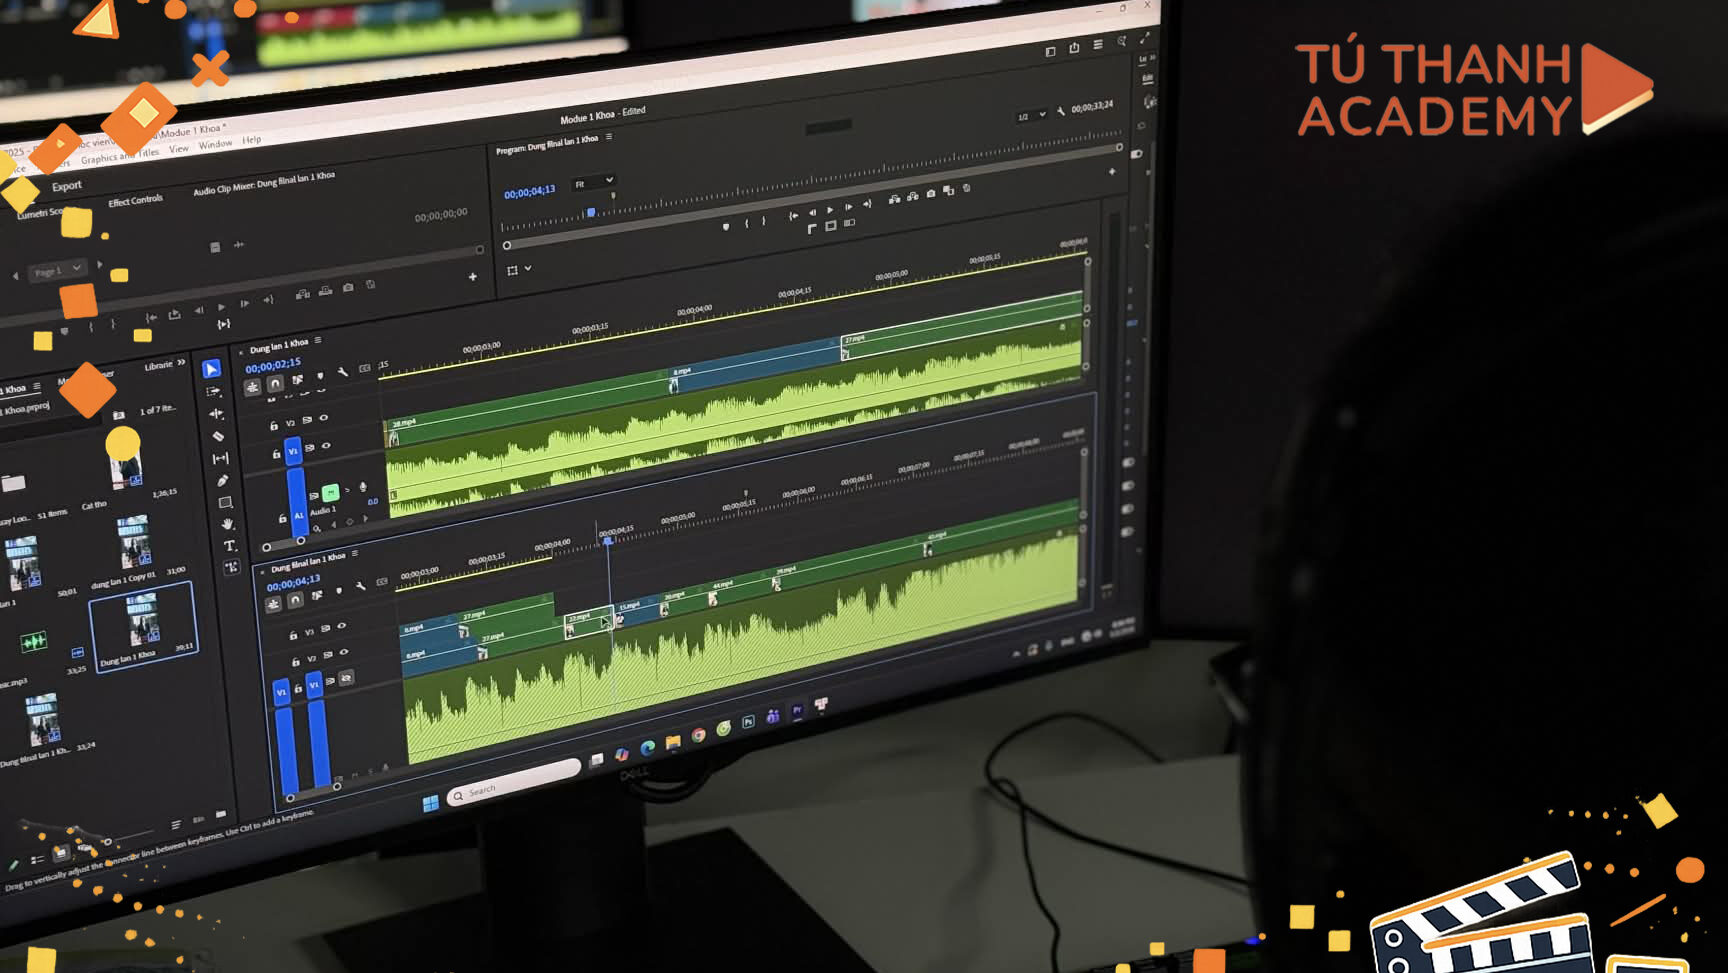Open the Window menu

pyautogui.click(x=215, y=145)
